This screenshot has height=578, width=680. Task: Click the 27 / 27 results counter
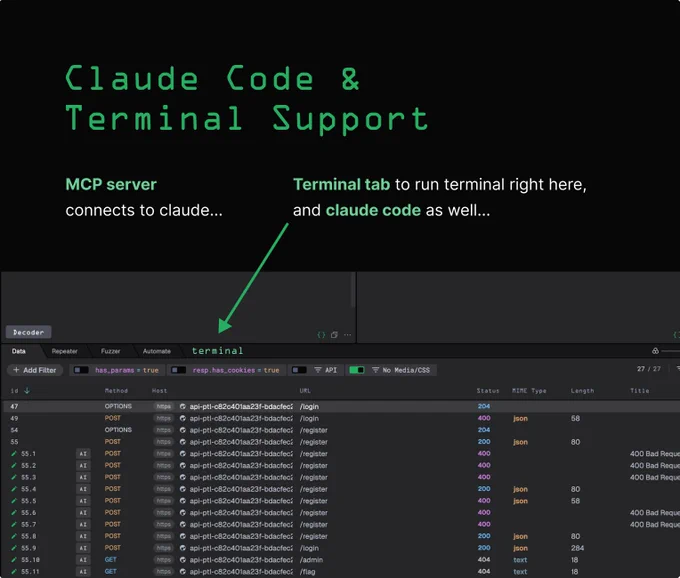pos(649,369)
